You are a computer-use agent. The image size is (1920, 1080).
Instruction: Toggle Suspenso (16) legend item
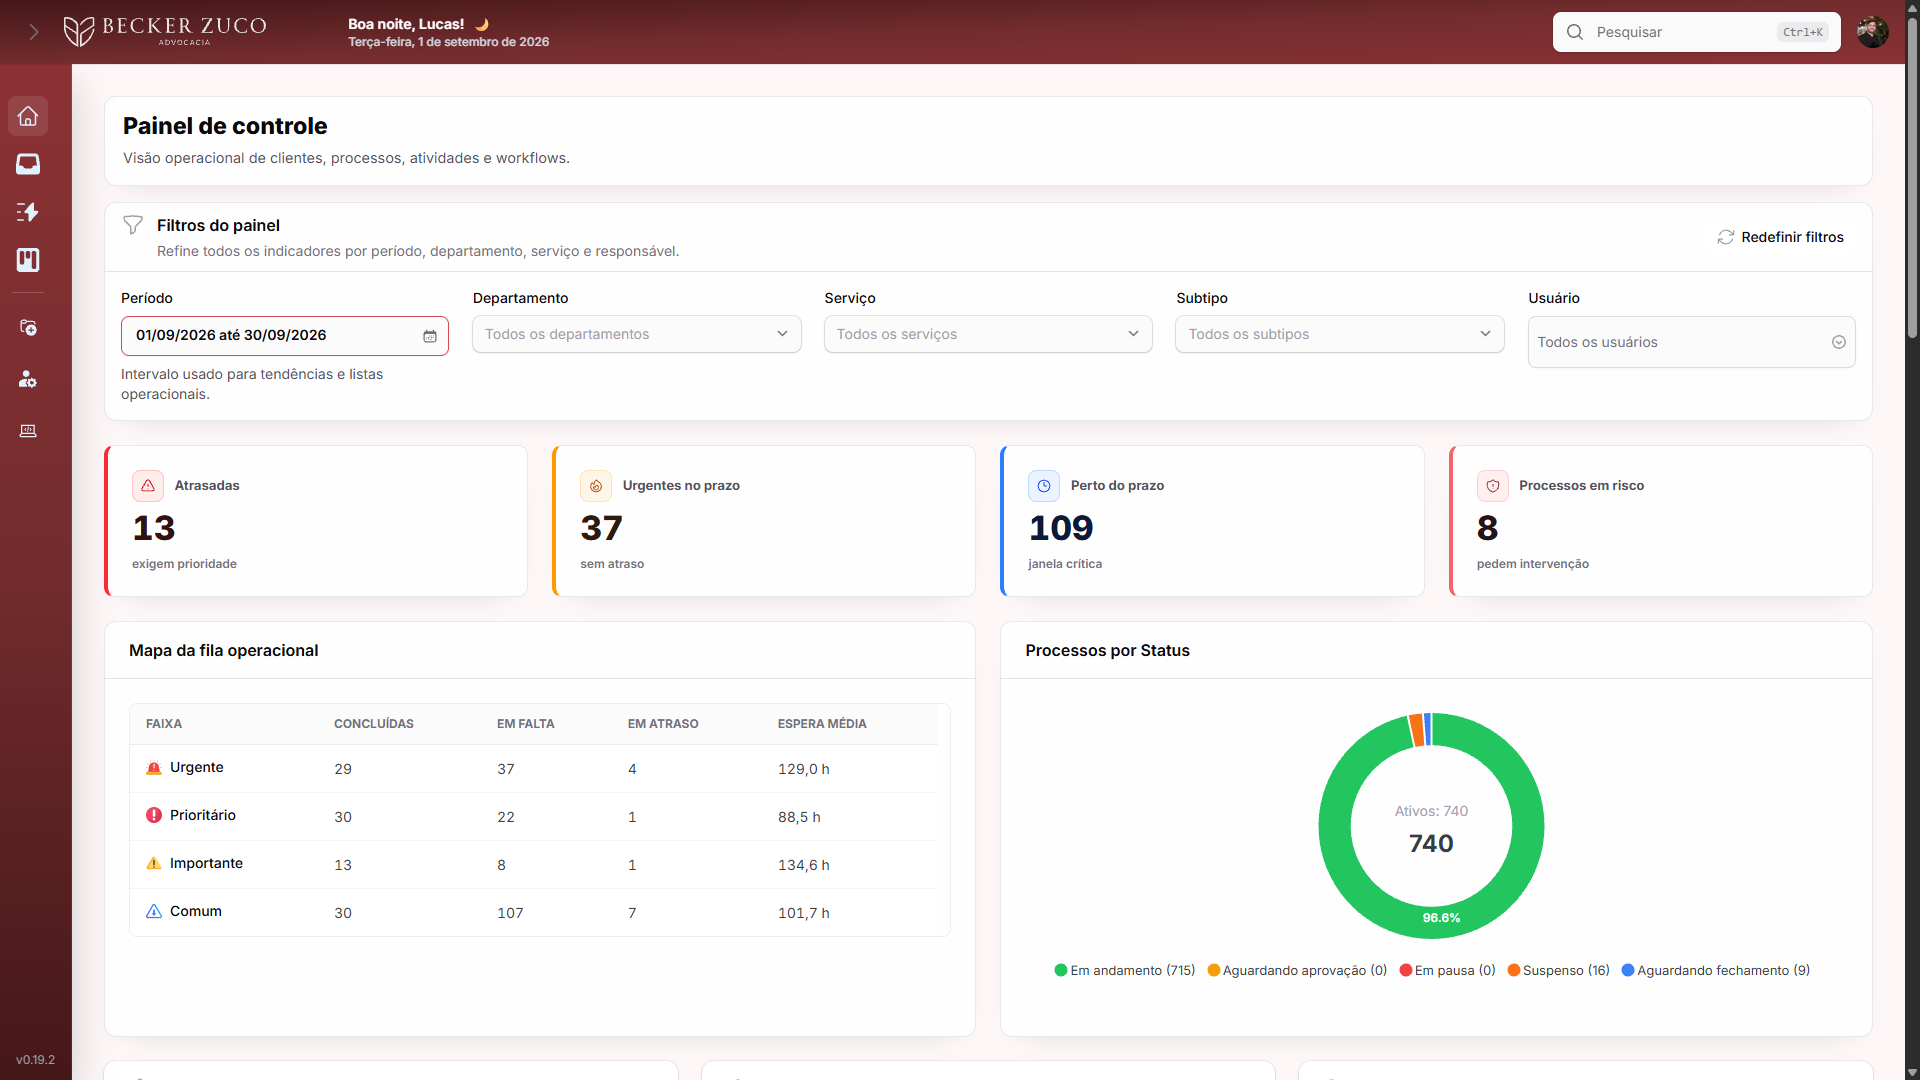1559,970
